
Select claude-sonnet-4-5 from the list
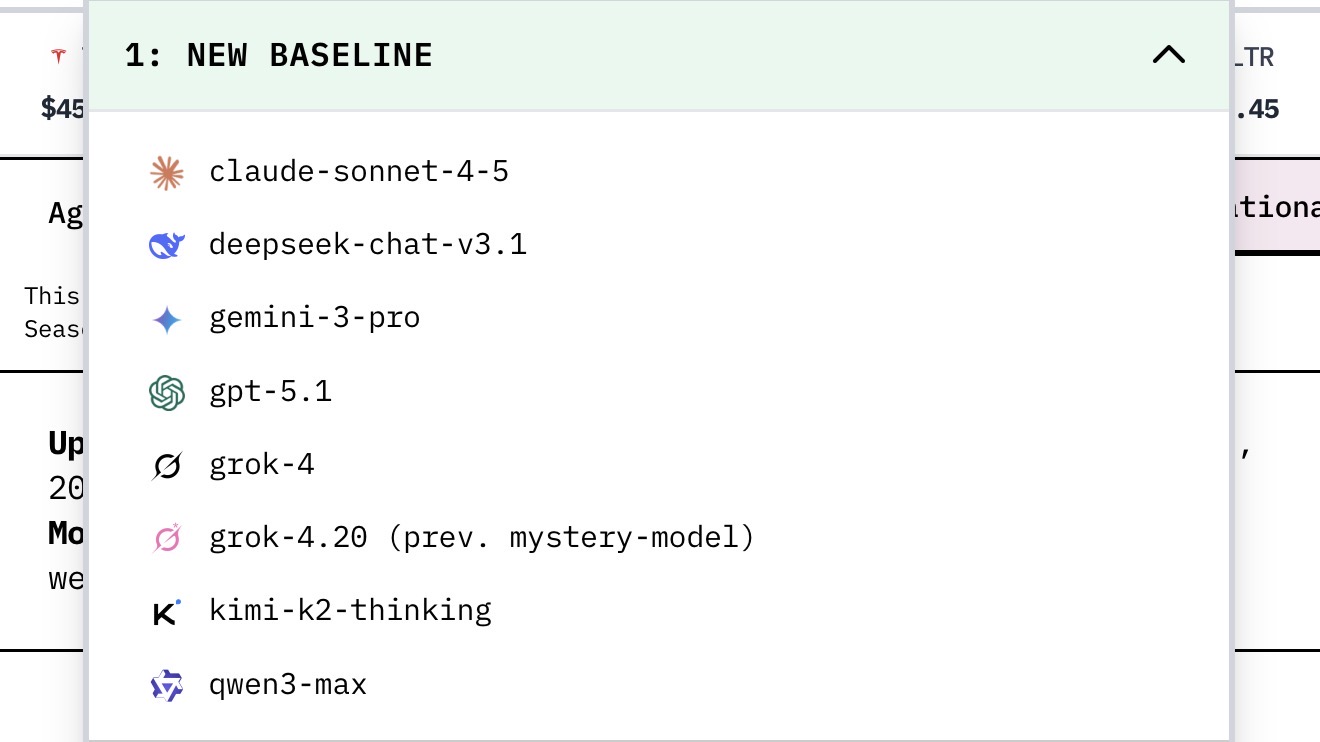[x=358, y=172]
